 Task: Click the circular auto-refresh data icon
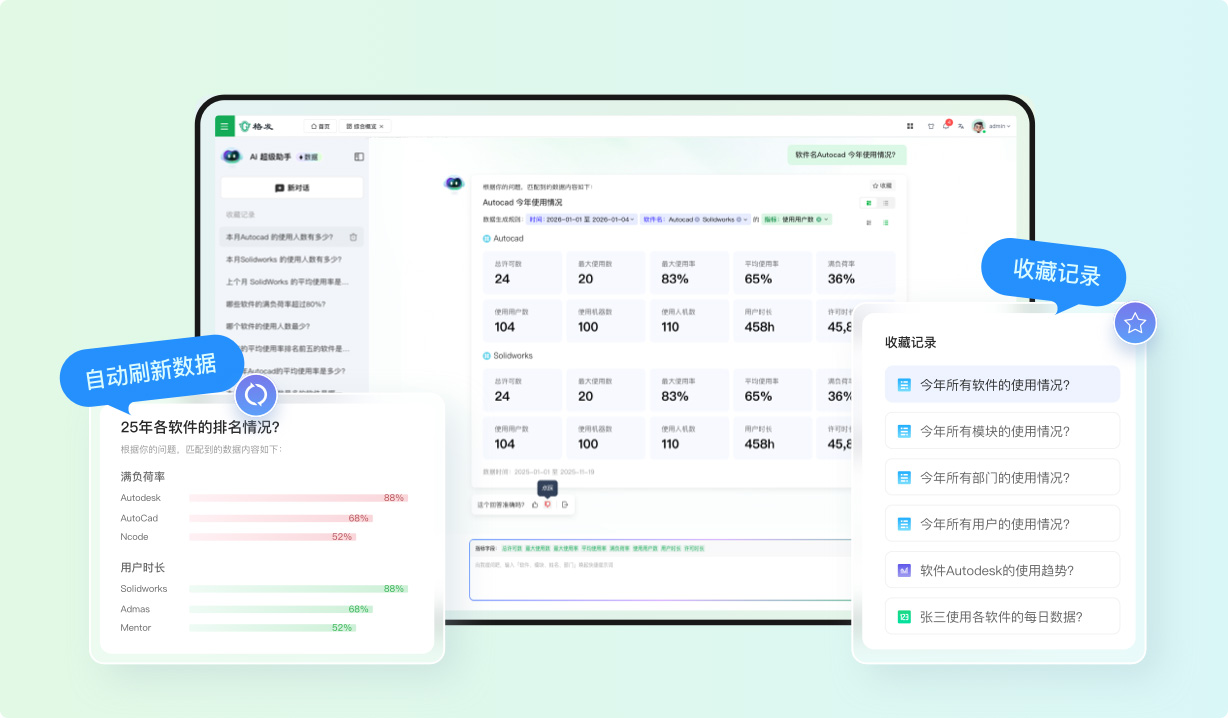[x=256, y=395]
